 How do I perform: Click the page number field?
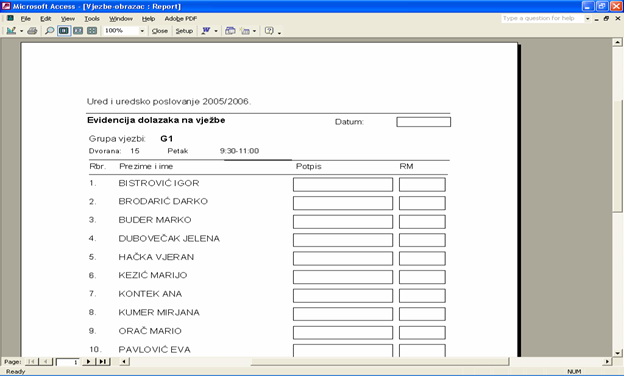(x=68, y=362)
